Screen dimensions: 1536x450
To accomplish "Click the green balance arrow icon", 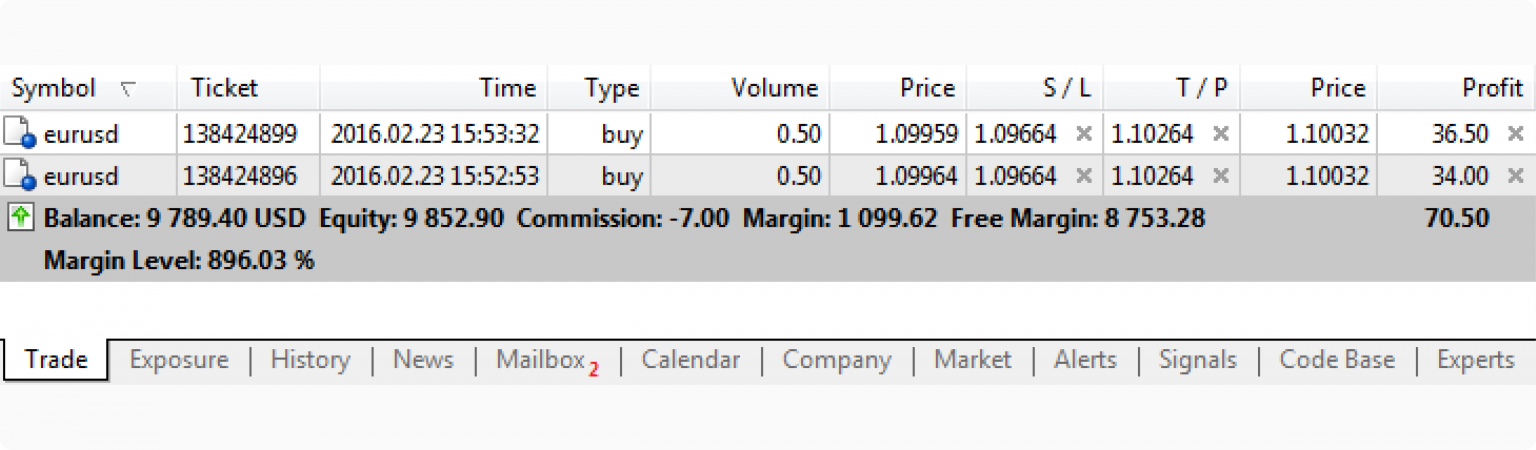I will click(x=21, y=217).
